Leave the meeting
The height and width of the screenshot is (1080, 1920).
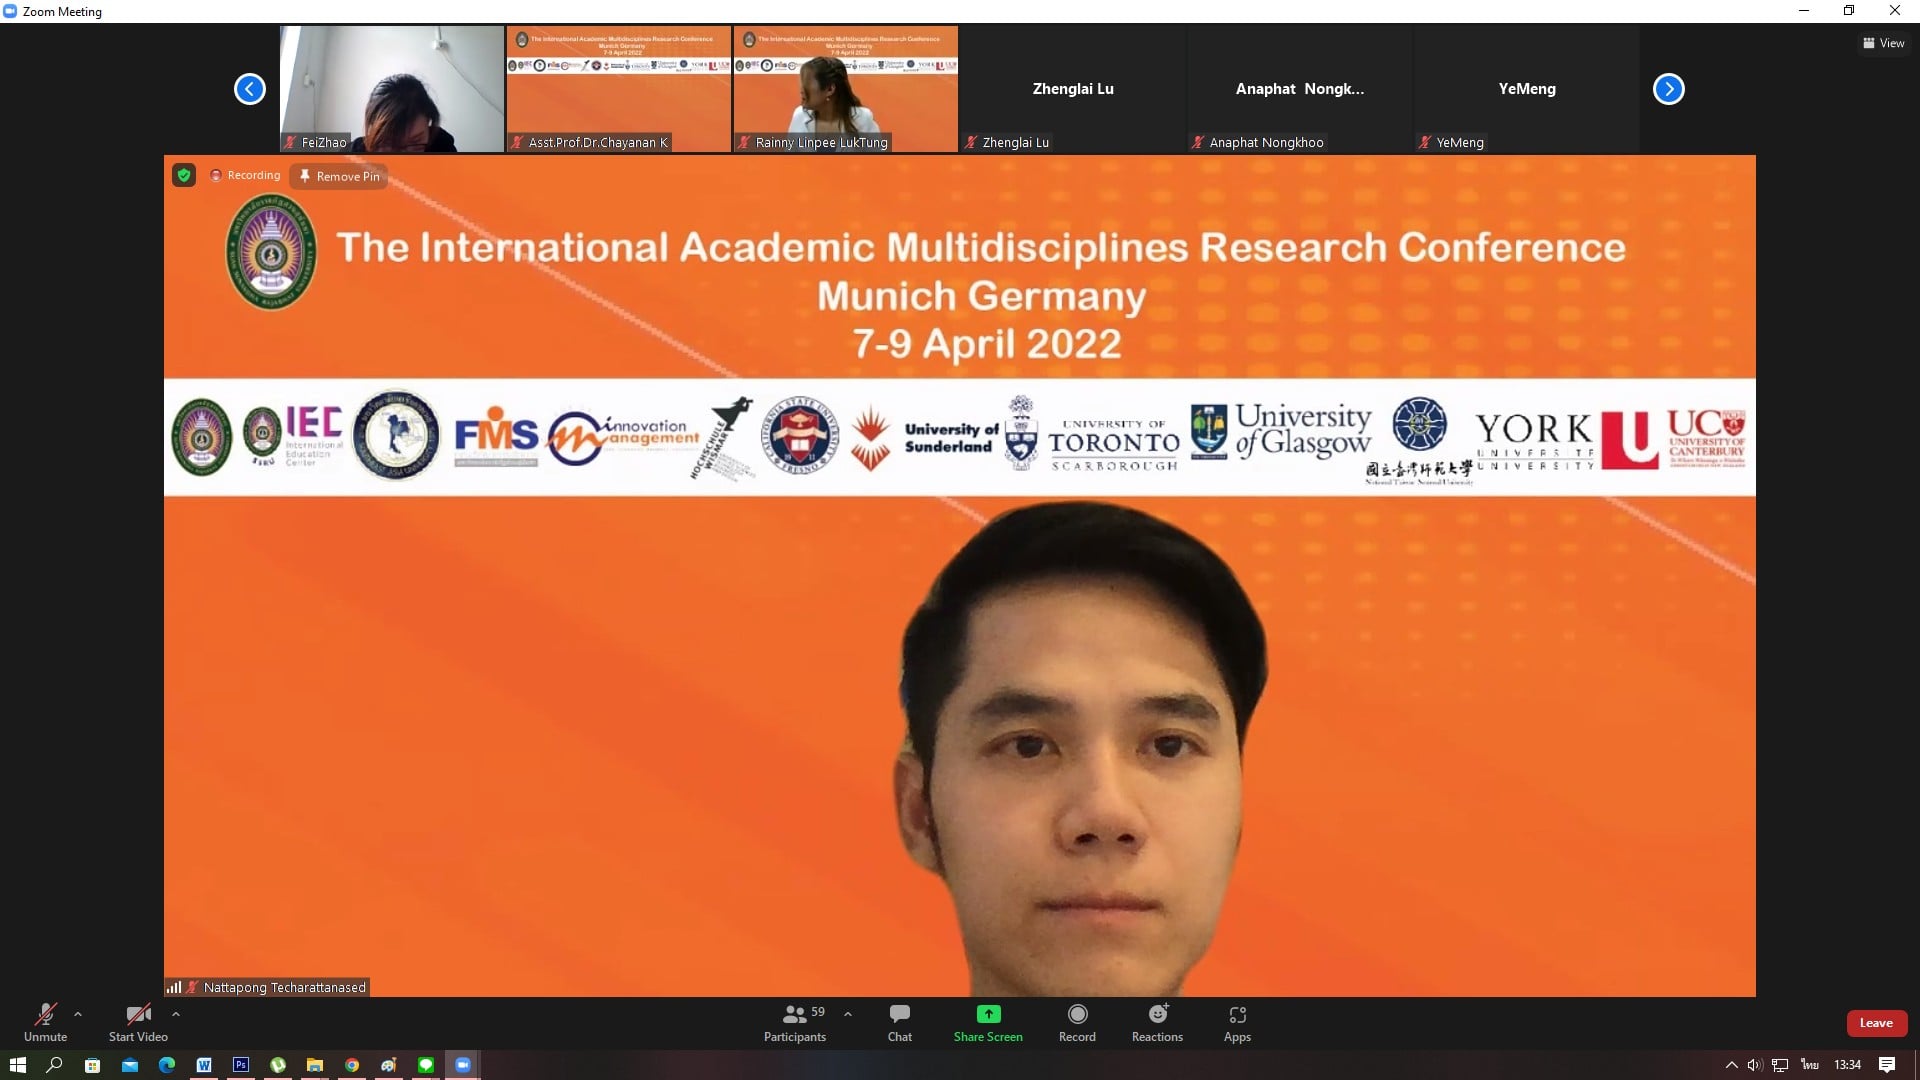point(1876,1023)
